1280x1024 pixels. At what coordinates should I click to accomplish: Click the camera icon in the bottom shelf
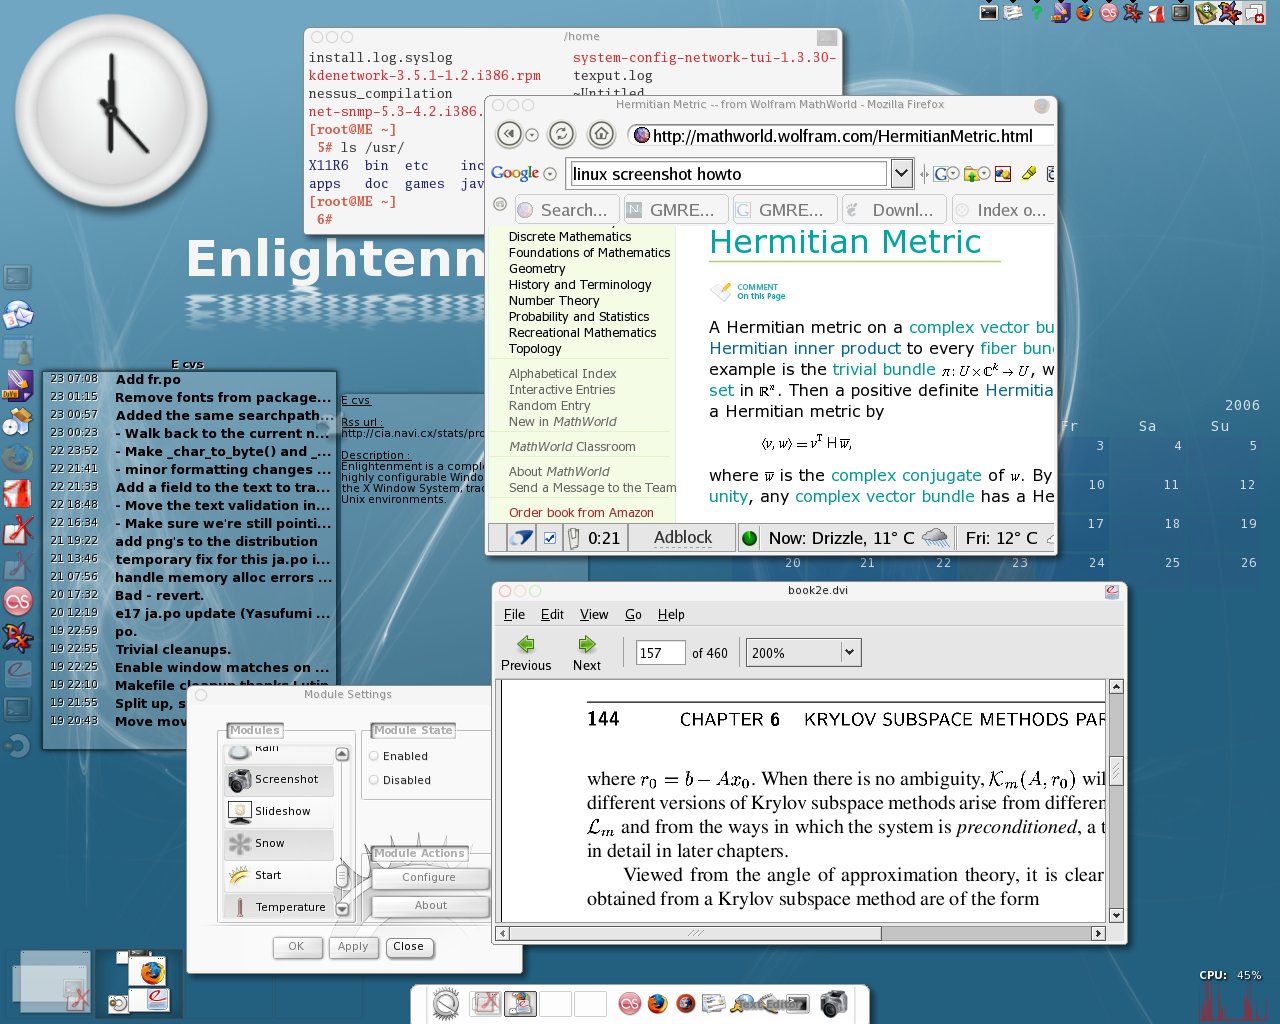coord(833,1003)
